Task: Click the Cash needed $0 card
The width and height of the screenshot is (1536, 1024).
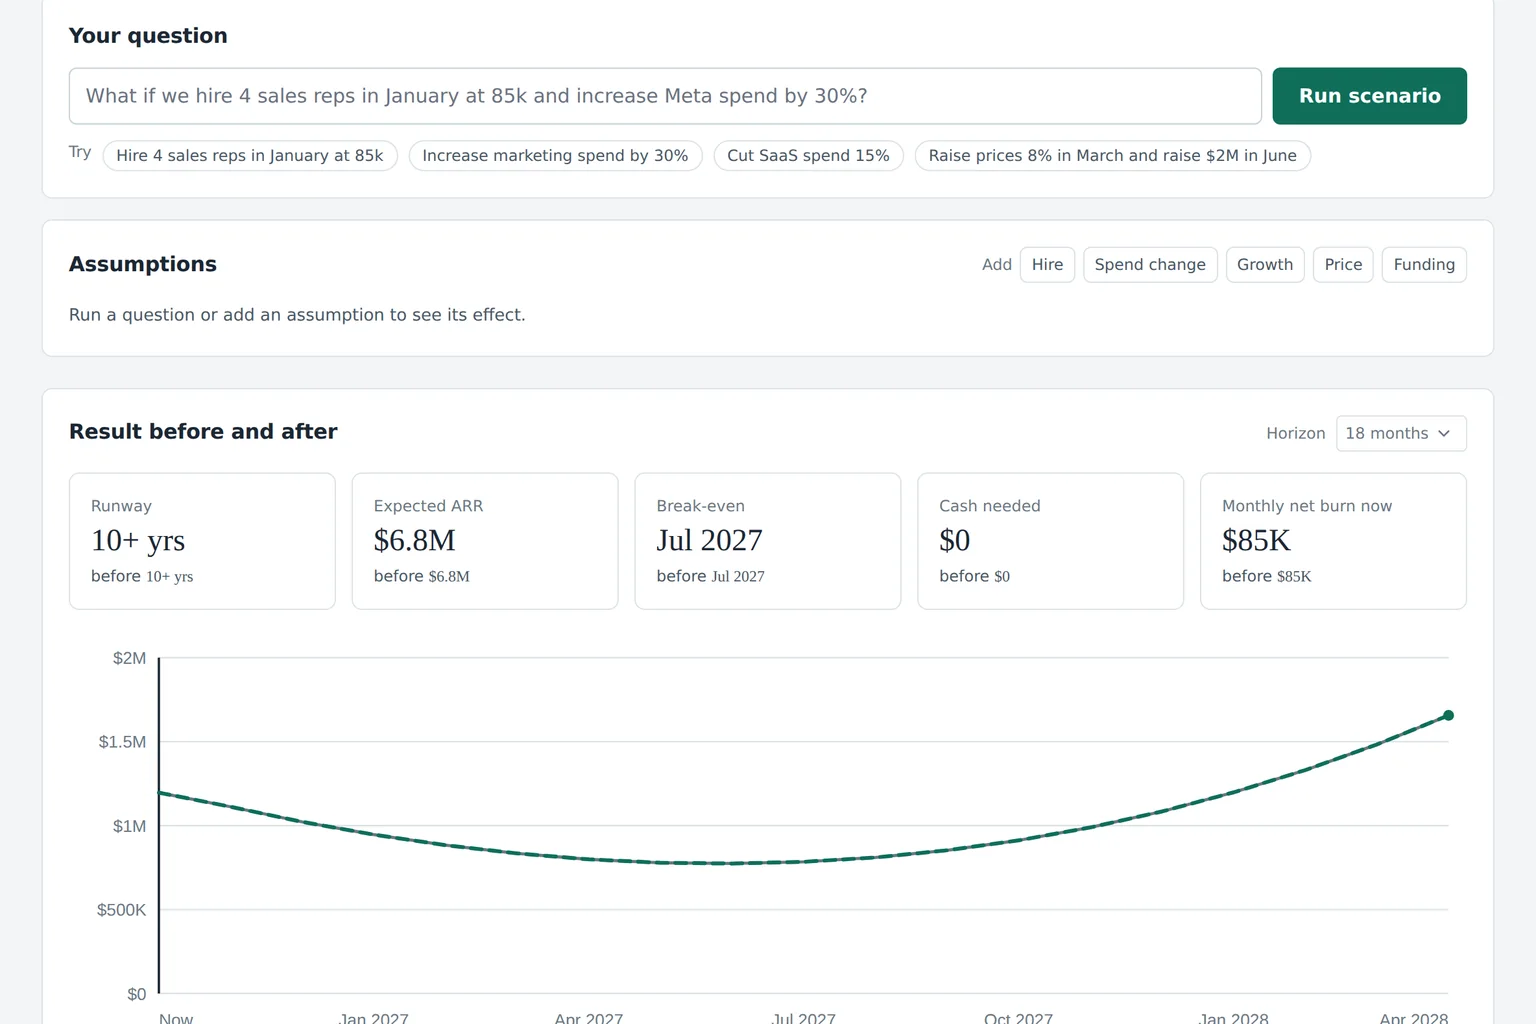Action: click(1051, 541)
